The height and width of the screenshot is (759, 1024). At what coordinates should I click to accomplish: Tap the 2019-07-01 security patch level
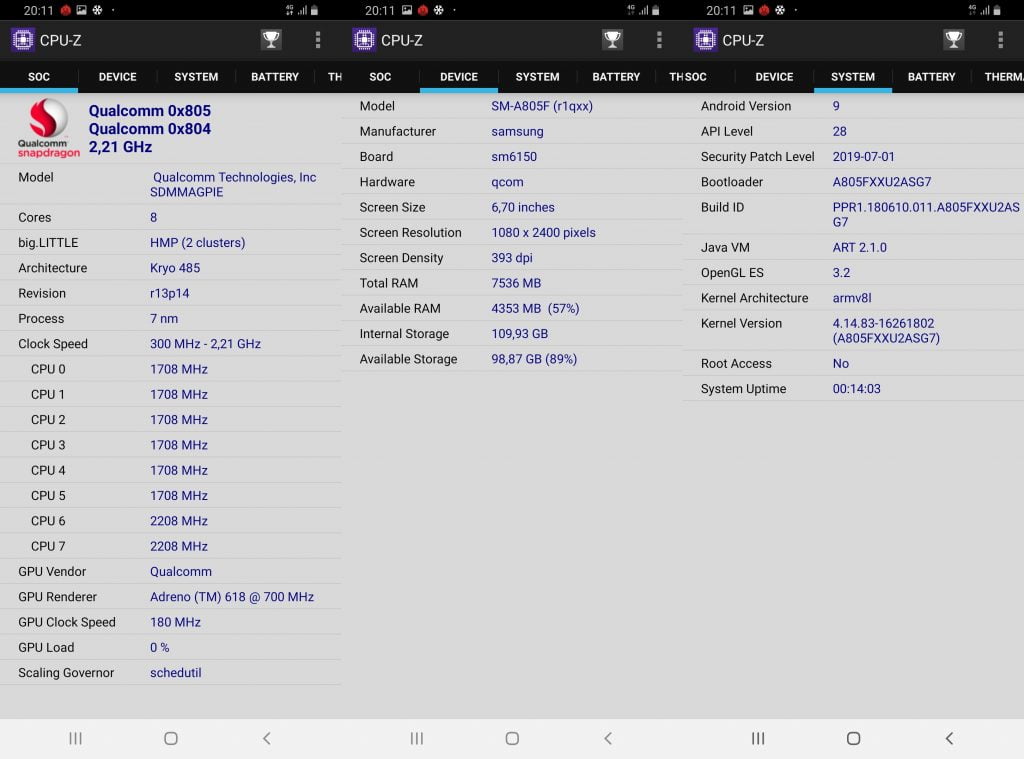click(x=863, y=157)
